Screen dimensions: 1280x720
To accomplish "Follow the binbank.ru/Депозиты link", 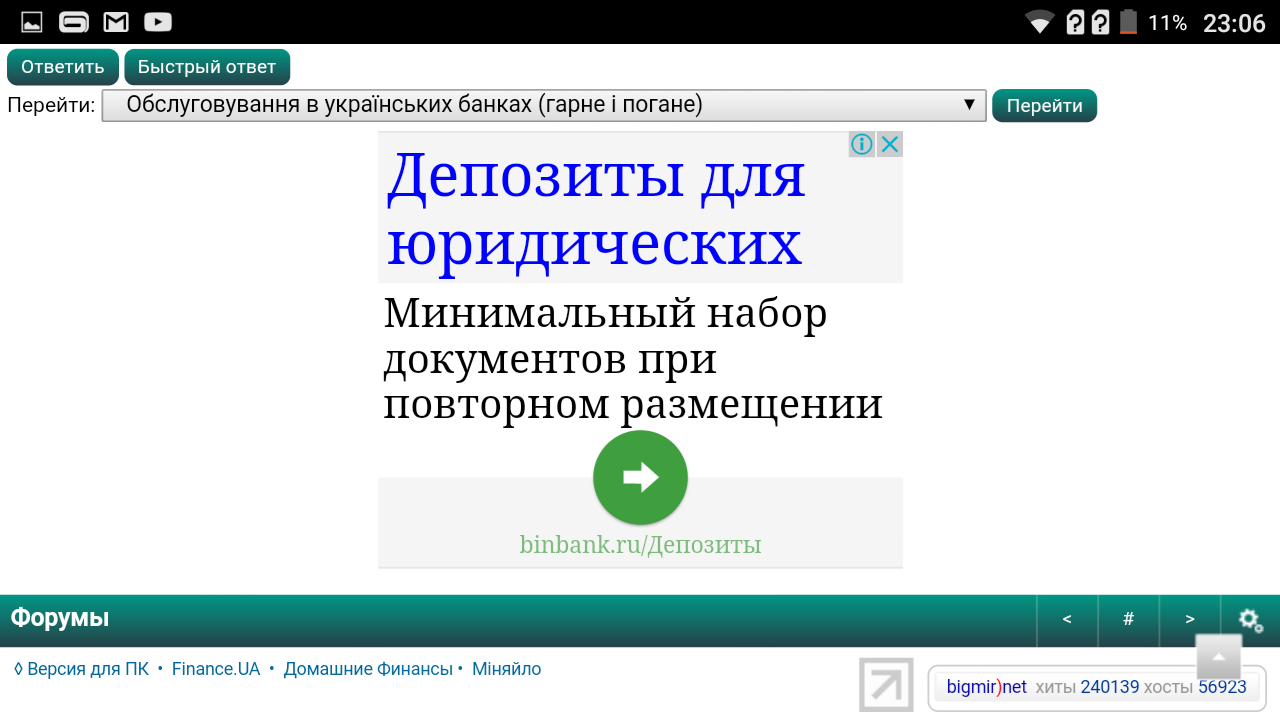I will click(640, 545).
